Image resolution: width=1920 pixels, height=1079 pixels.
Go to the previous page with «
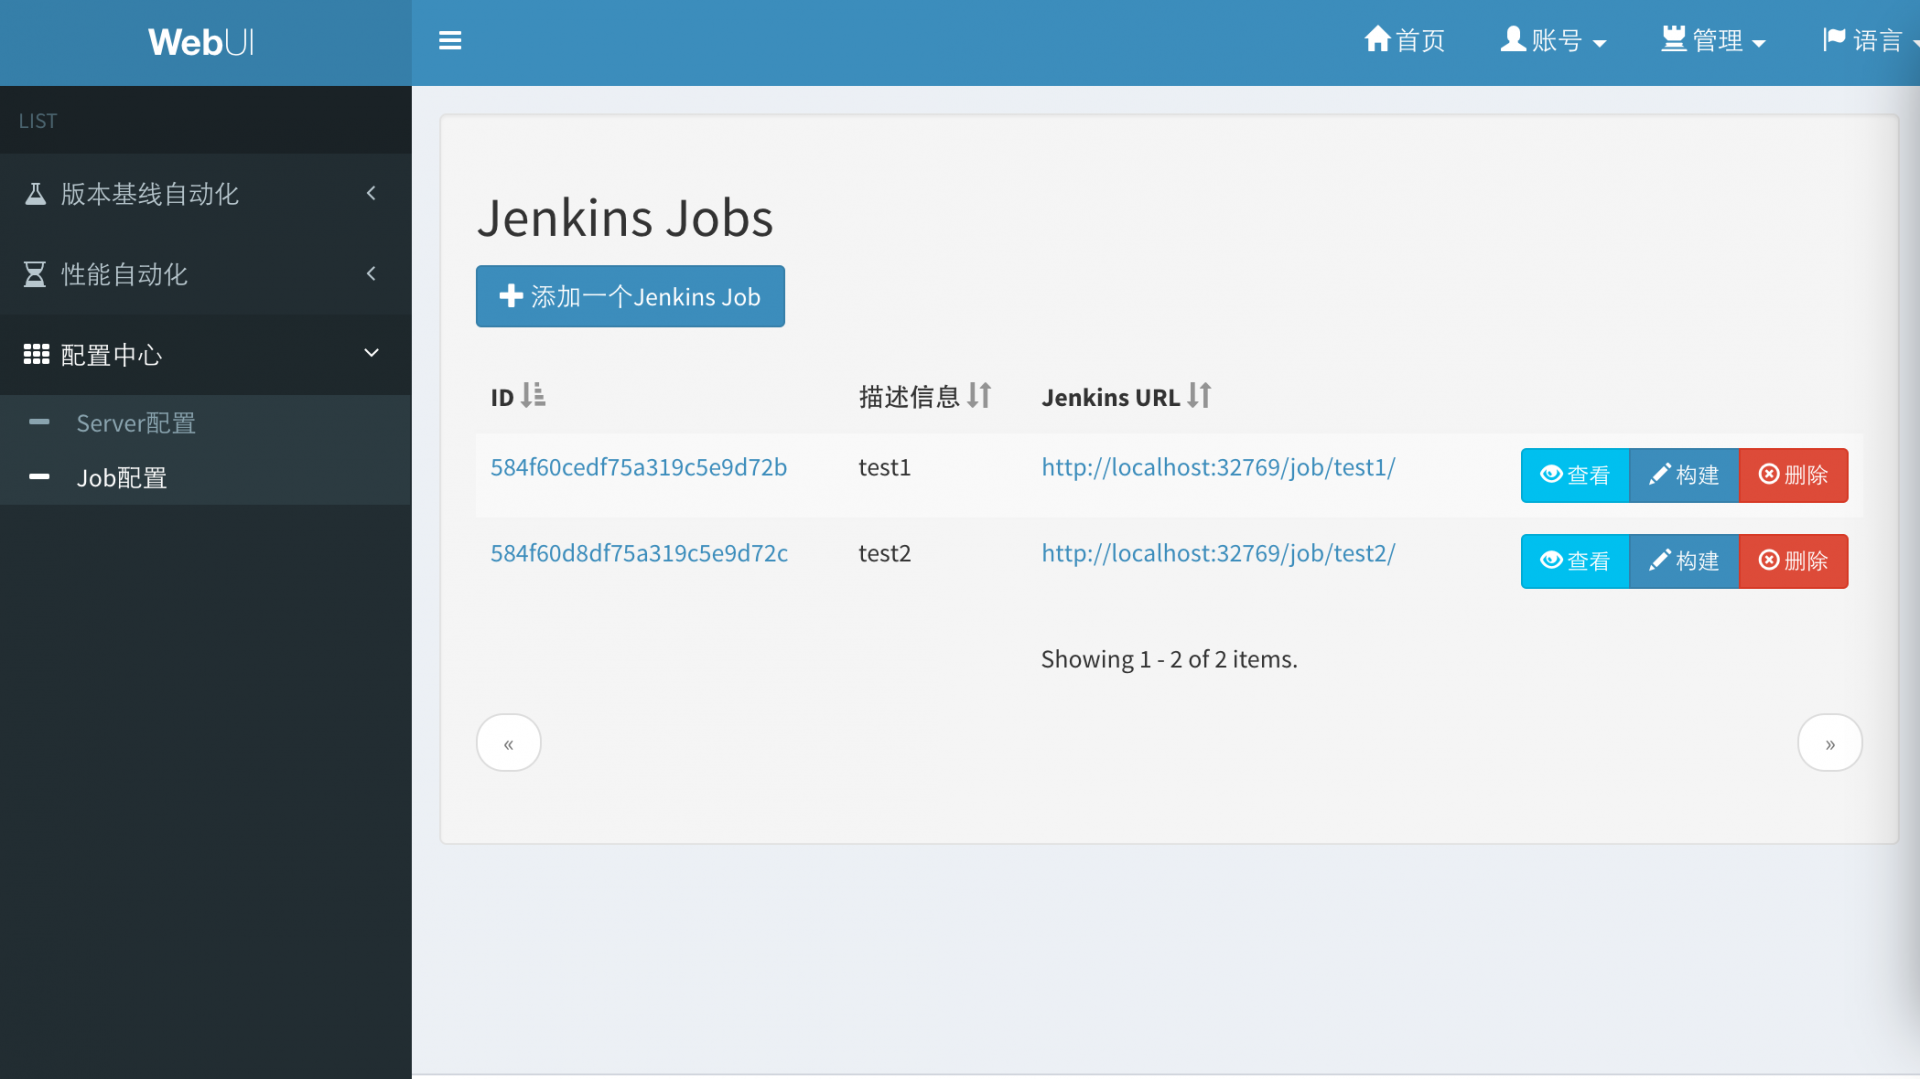(509, 743)
